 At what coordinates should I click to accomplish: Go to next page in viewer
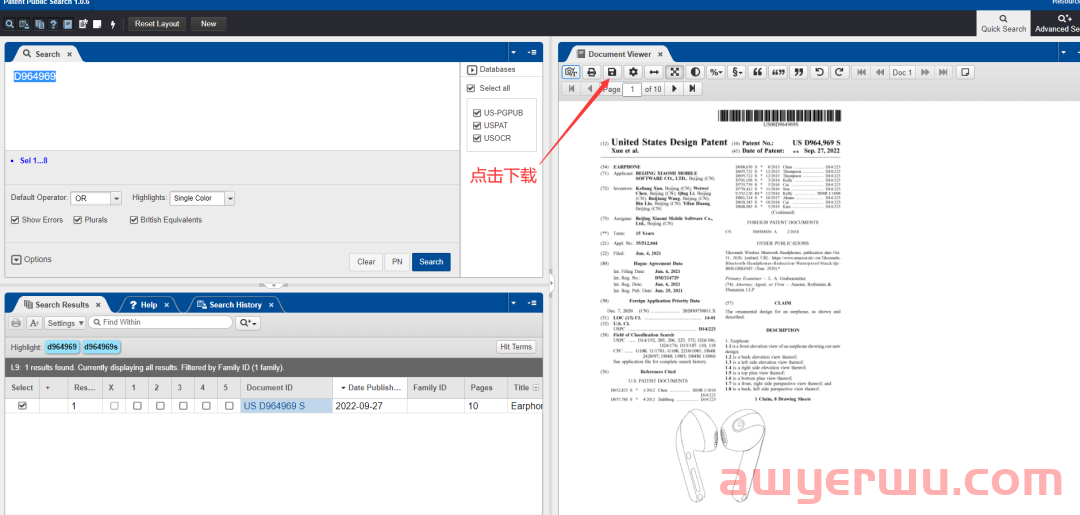tap(675, 89)
